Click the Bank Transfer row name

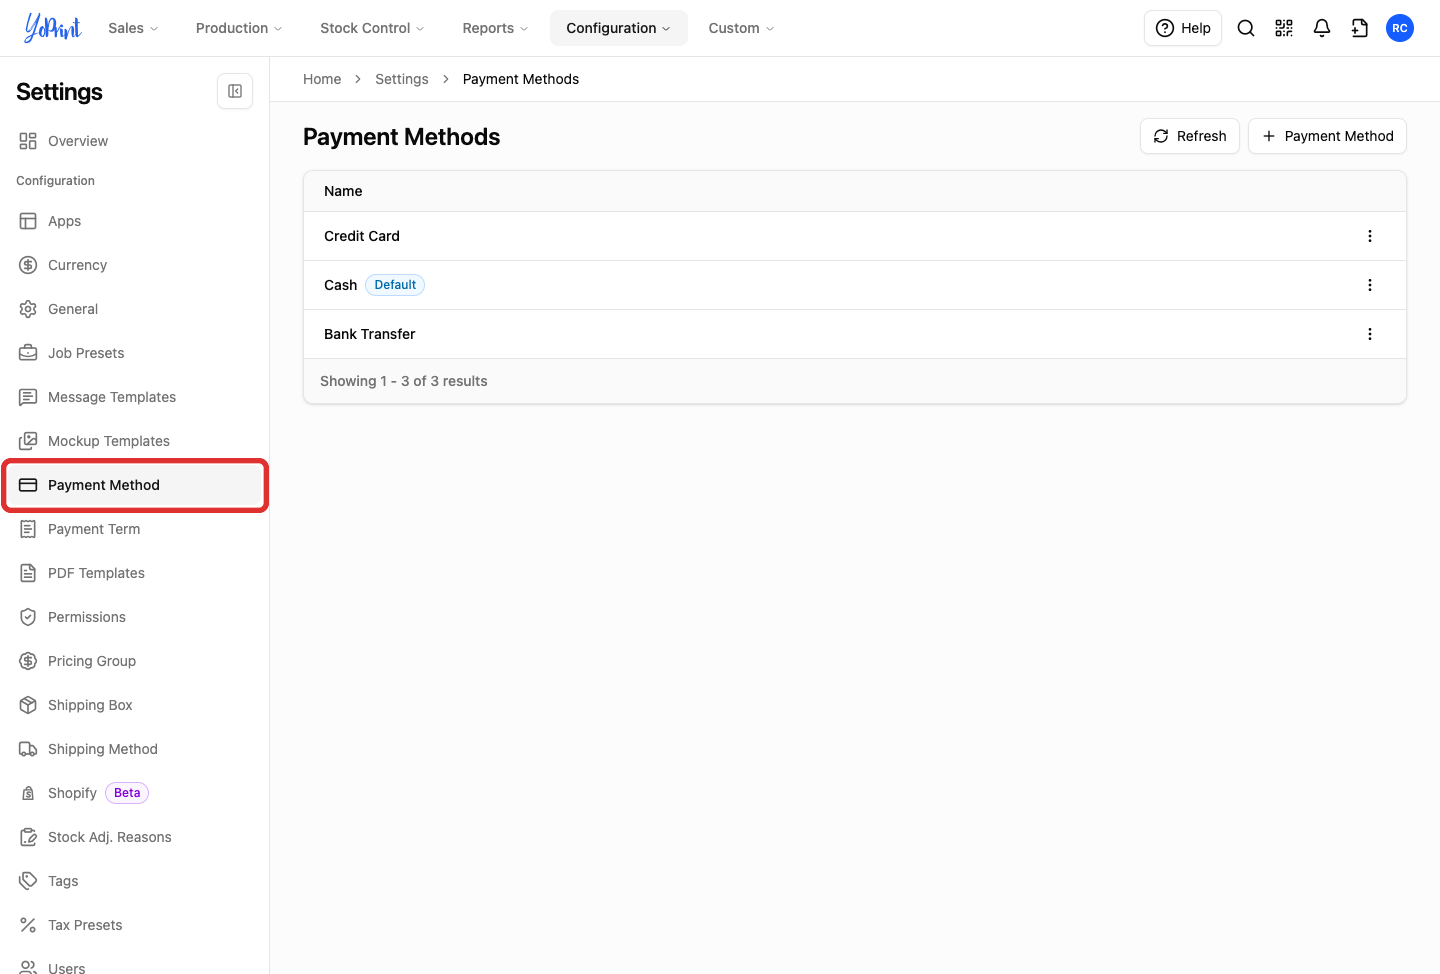pyautogui.click(x=370, y=334)
